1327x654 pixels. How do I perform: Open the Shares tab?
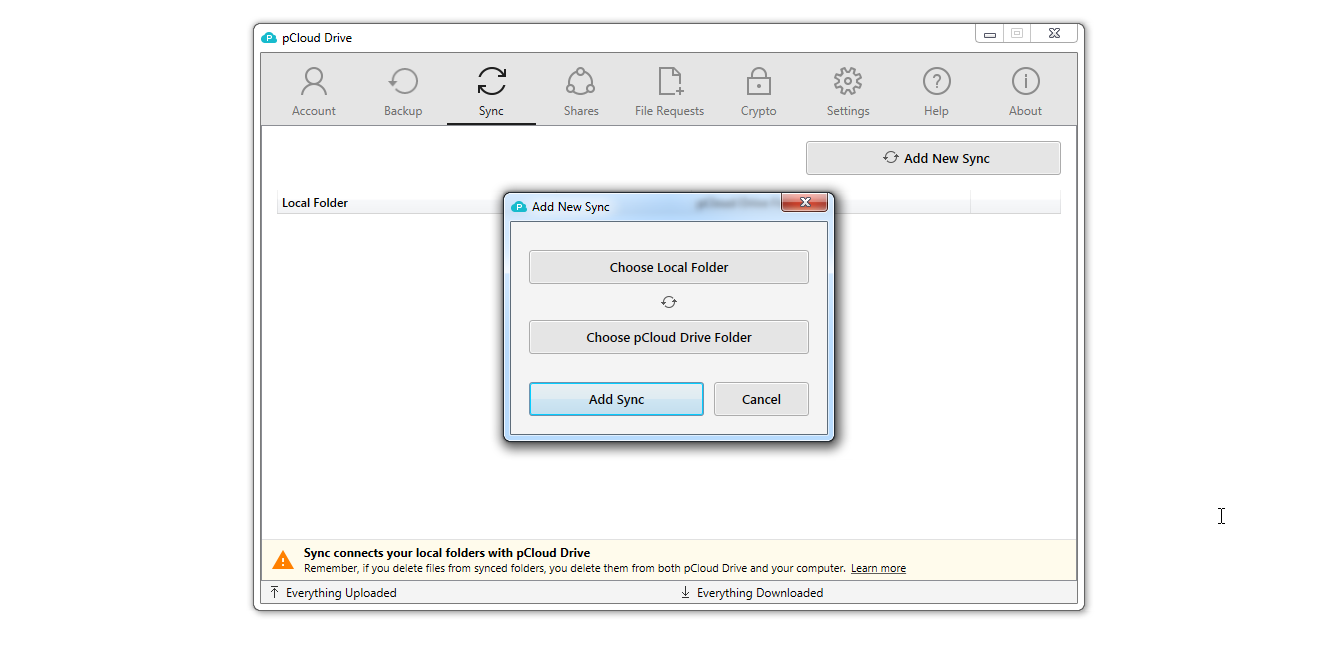point(580,92)
